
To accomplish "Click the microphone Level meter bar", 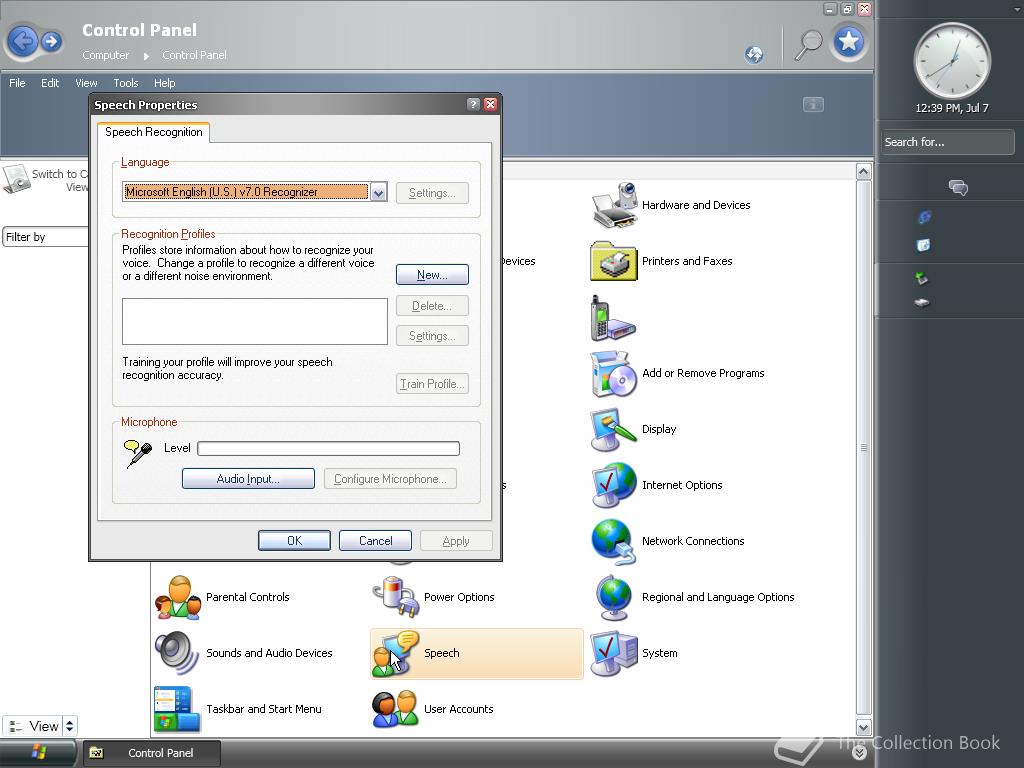I will pos(328,448).
